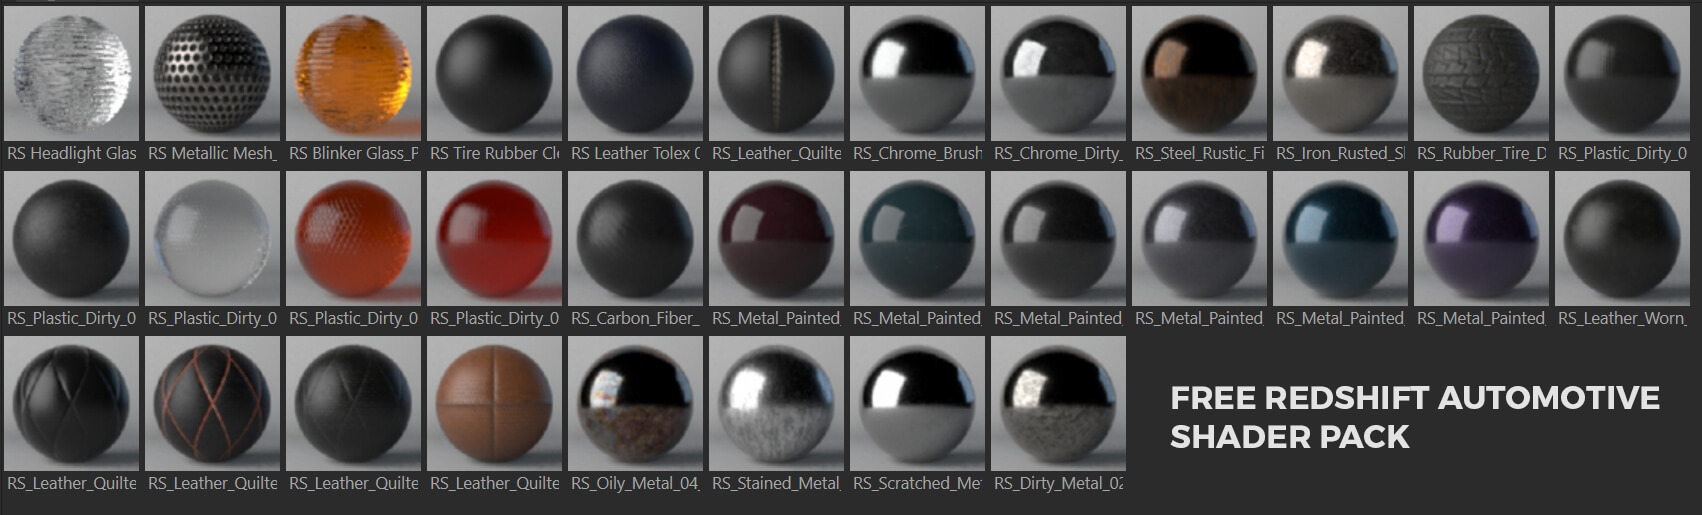Viewport: 1702px width, 515px height.
Task: Select the RS_Chrome_Dirty material sphere
Action: coord(1058,74)
